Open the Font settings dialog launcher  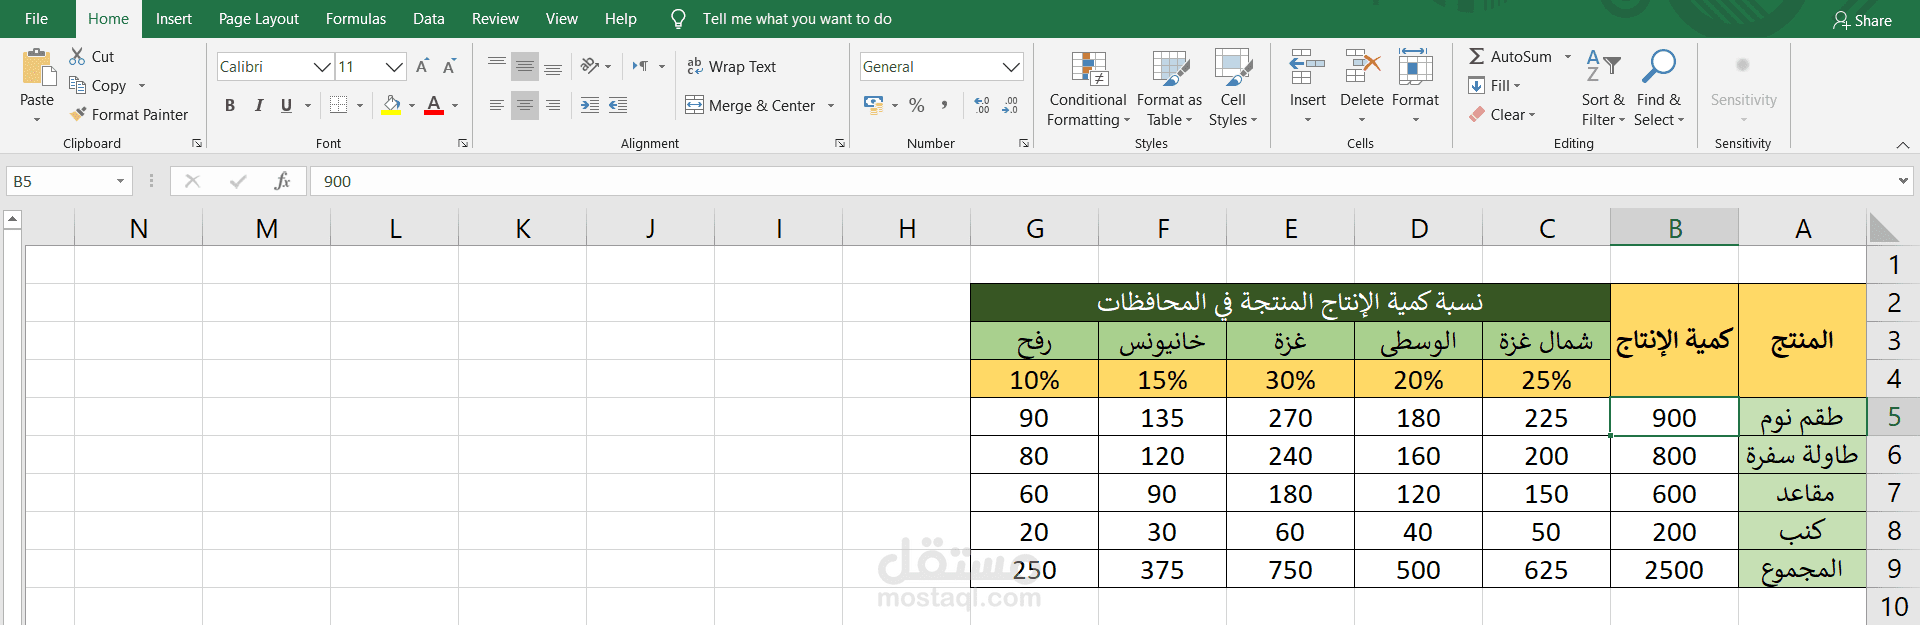point(463,144)
